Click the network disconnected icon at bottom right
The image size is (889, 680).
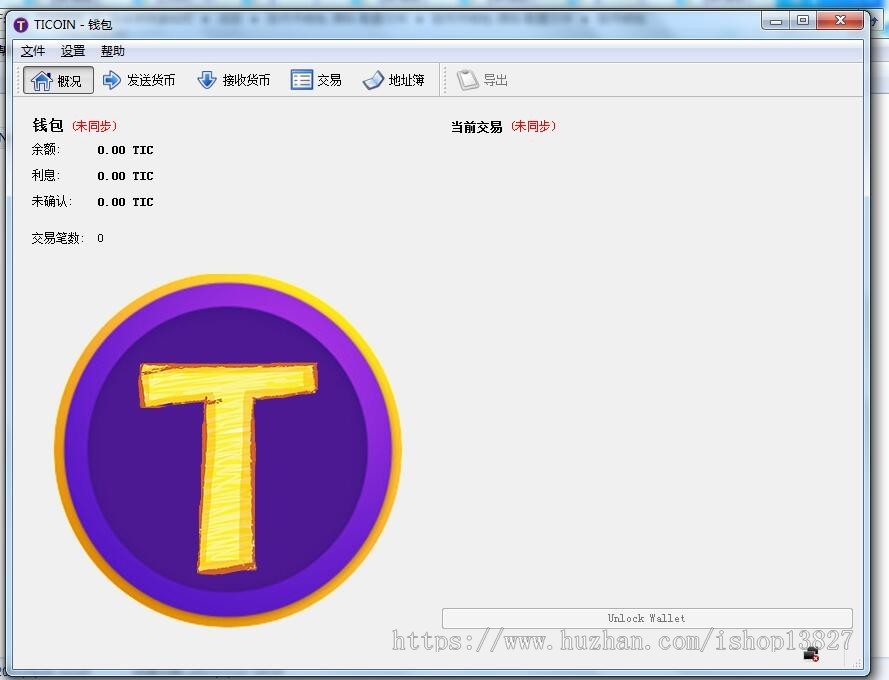coord(809,652)
